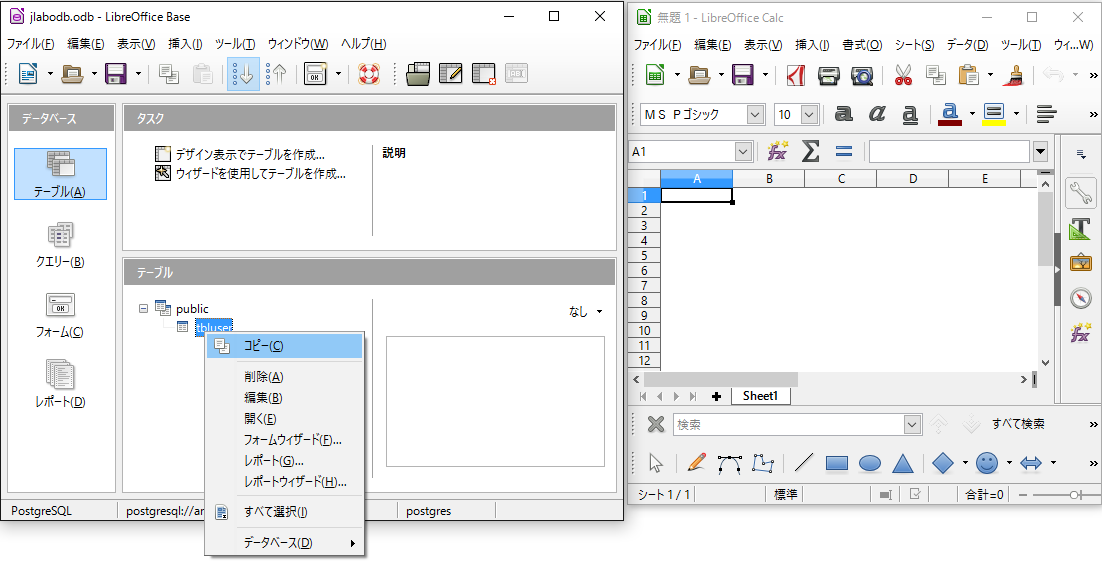Screen dimensions: 1102x562
Task: Click the Print icon in Calc toolbar
Action: tap(829, 75)
